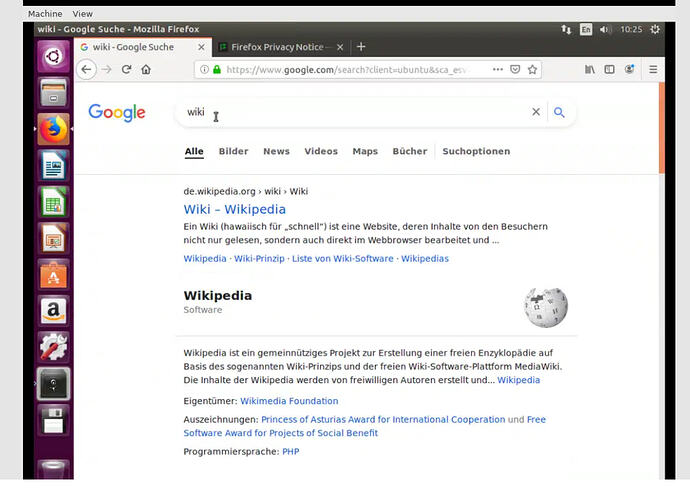Click the Google logo
The height and width of the screenshot is (490, 690).
point(117,113)
